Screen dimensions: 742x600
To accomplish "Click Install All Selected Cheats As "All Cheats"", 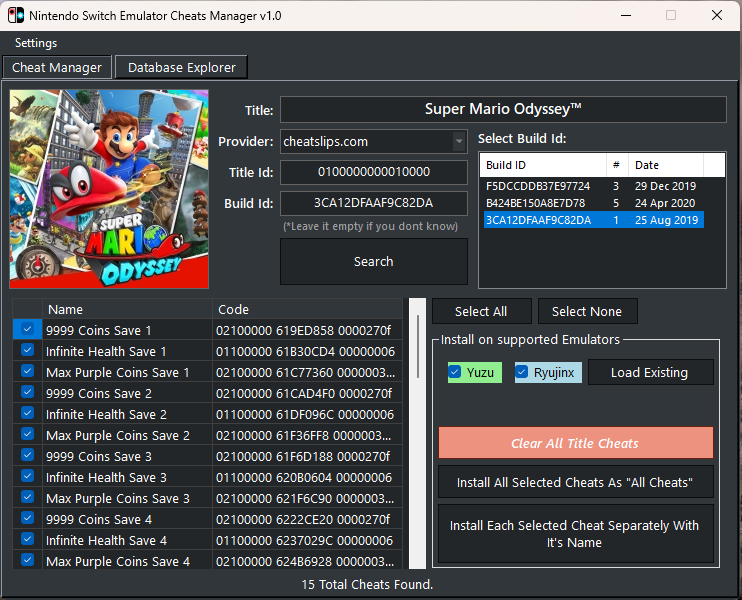I will tap(575, 482).
